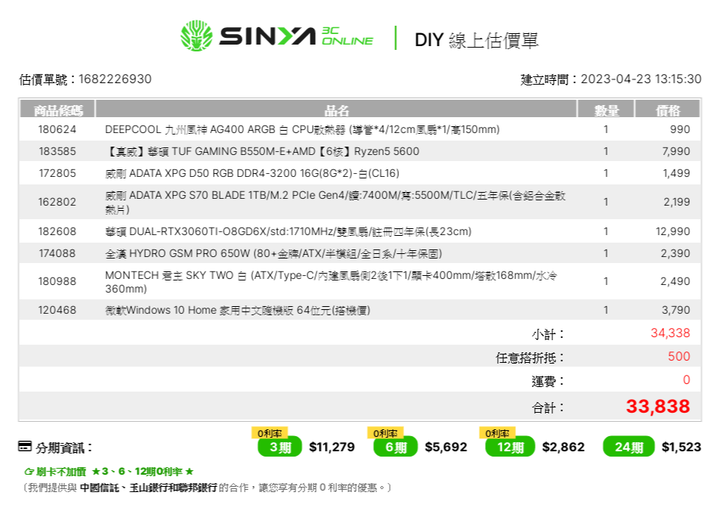The width and height of the screenshot is (720, 511).
Task: Click the 運費 label
Action: coord(548,381)
